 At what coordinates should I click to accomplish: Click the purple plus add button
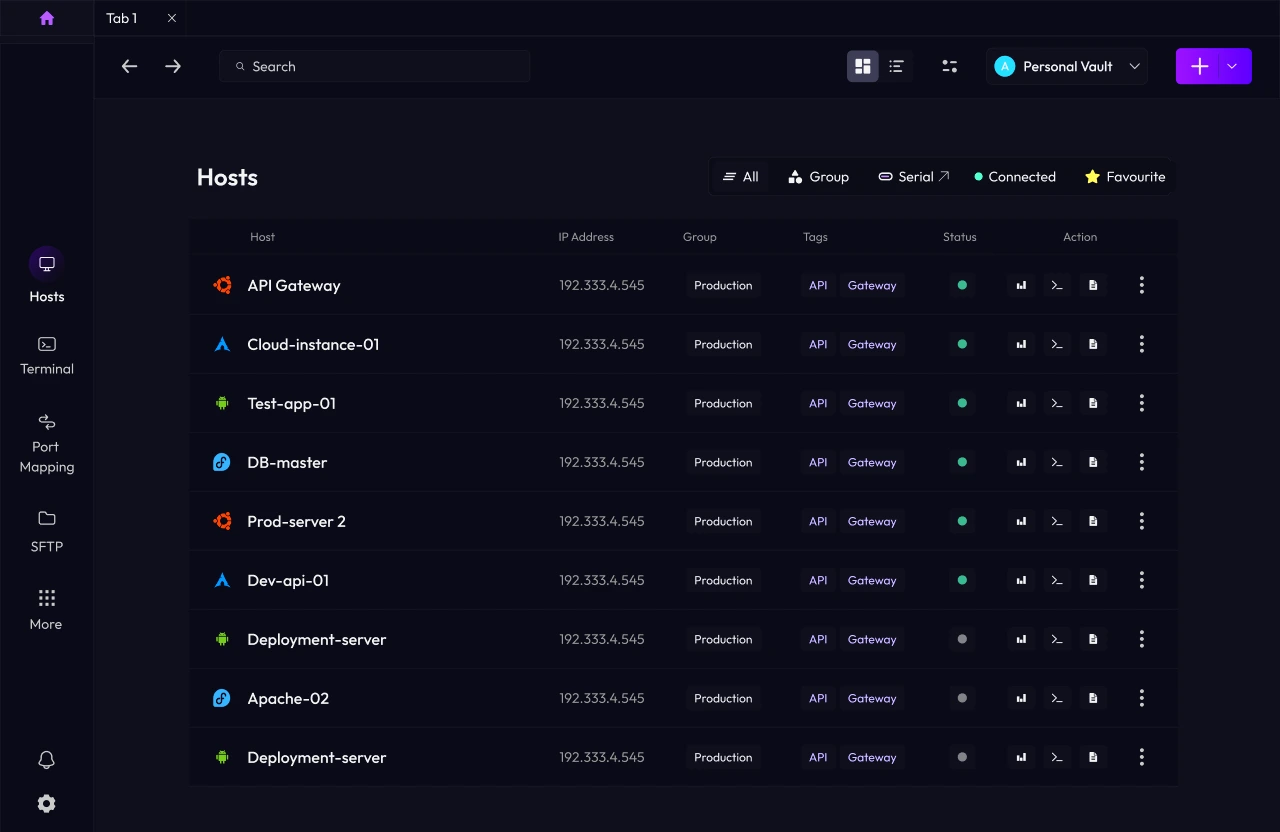1200,66
